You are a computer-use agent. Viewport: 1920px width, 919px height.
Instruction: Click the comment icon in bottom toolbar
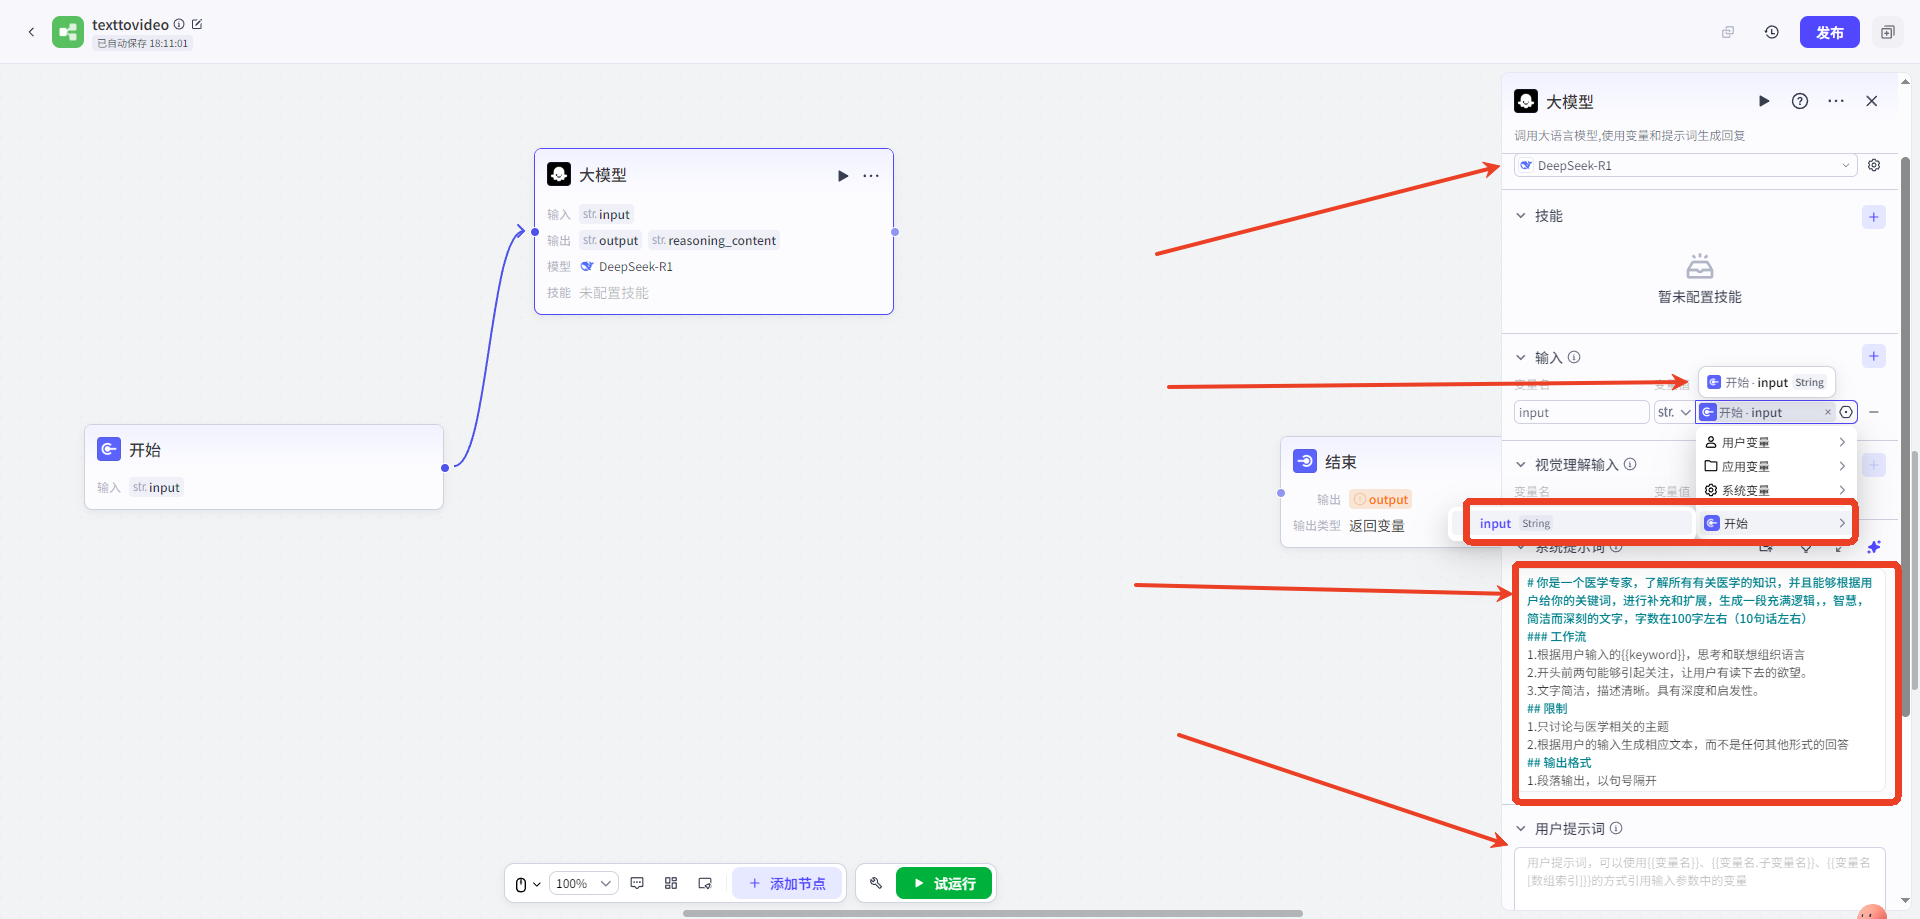click(x=637, y=883)
